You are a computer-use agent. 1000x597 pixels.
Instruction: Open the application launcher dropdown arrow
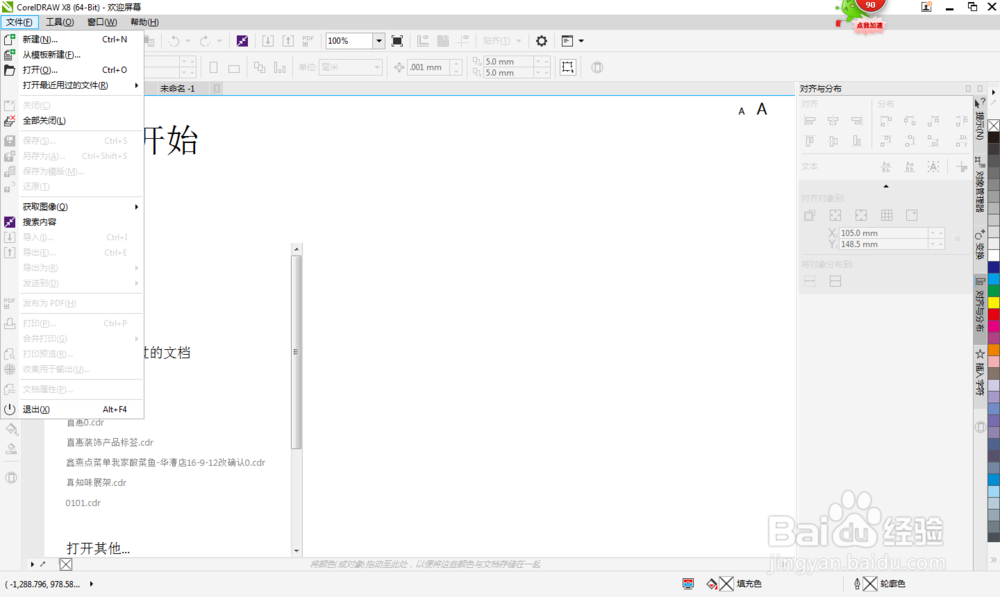[x=581, y=41]
